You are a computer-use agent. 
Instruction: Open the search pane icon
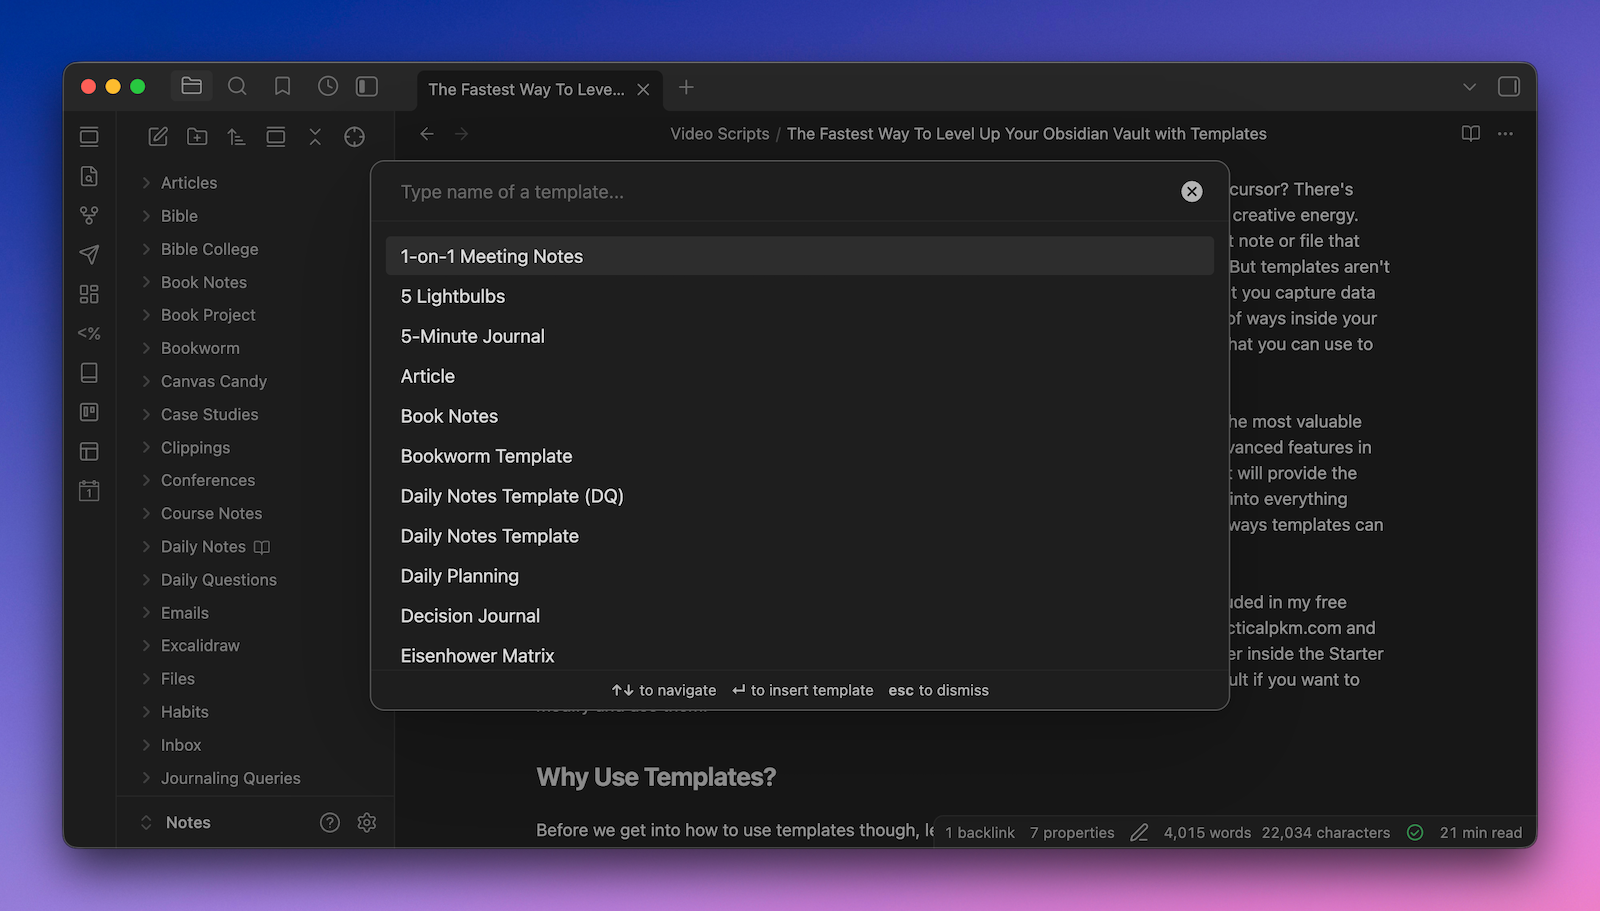(237, 87)
